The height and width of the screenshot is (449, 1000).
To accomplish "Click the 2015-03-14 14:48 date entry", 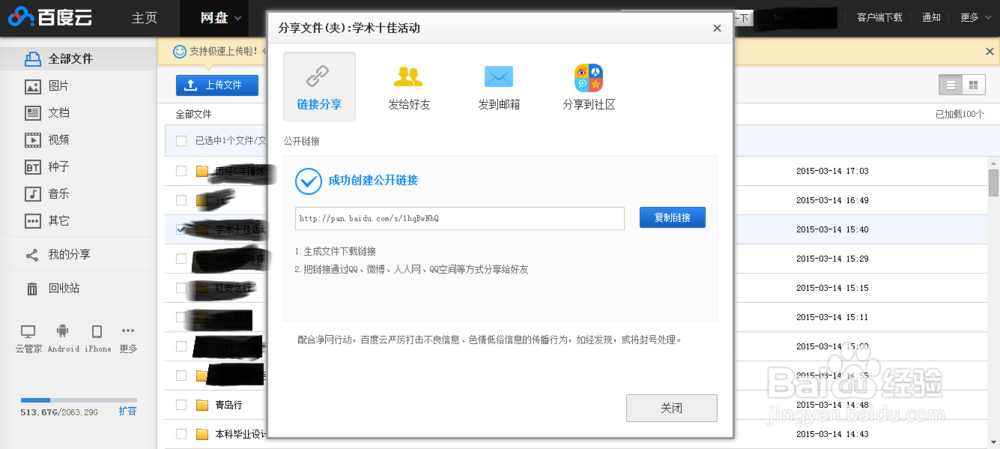I will (x=832, y=405).
